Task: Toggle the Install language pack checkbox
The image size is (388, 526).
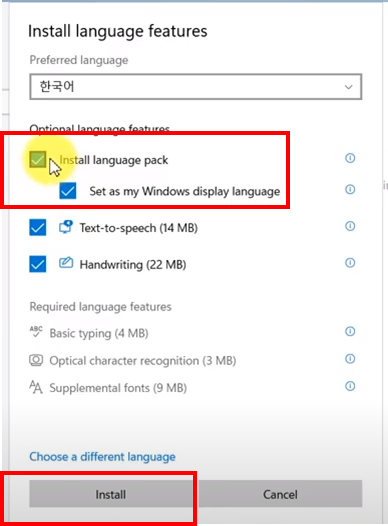Action: (38, 159)
